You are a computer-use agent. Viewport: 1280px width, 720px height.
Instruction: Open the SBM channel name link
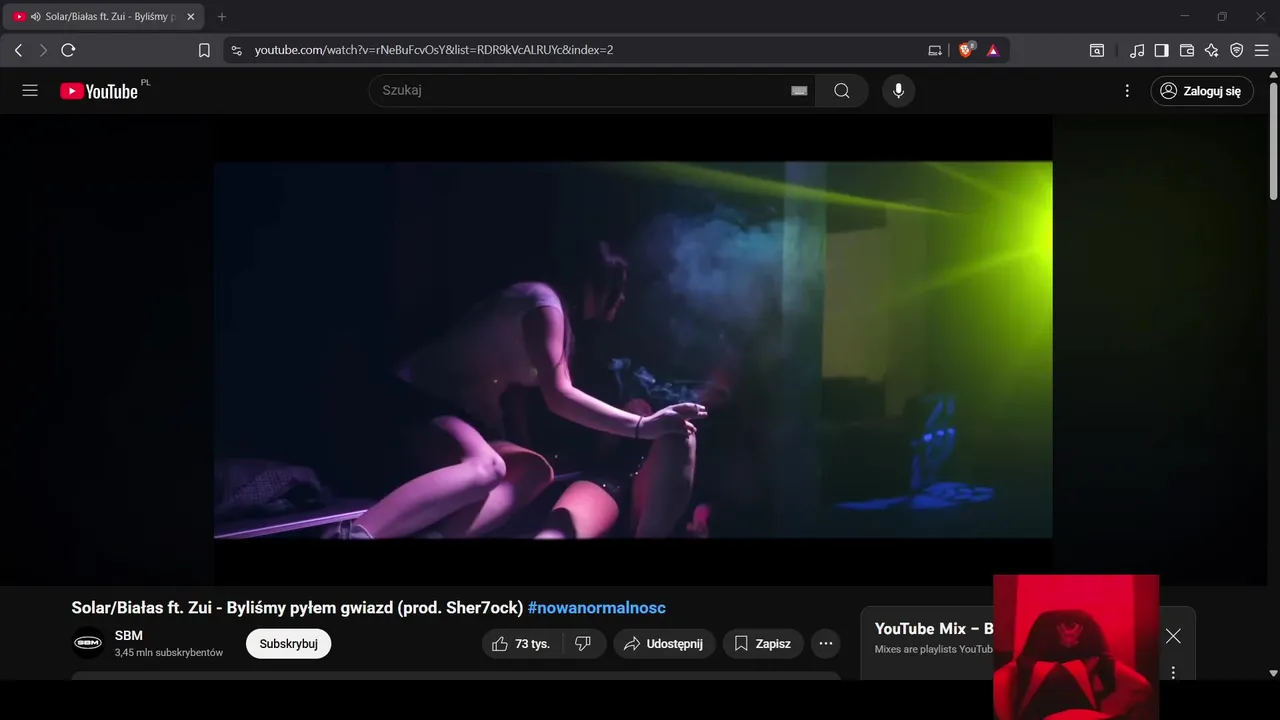click(129, 636)
